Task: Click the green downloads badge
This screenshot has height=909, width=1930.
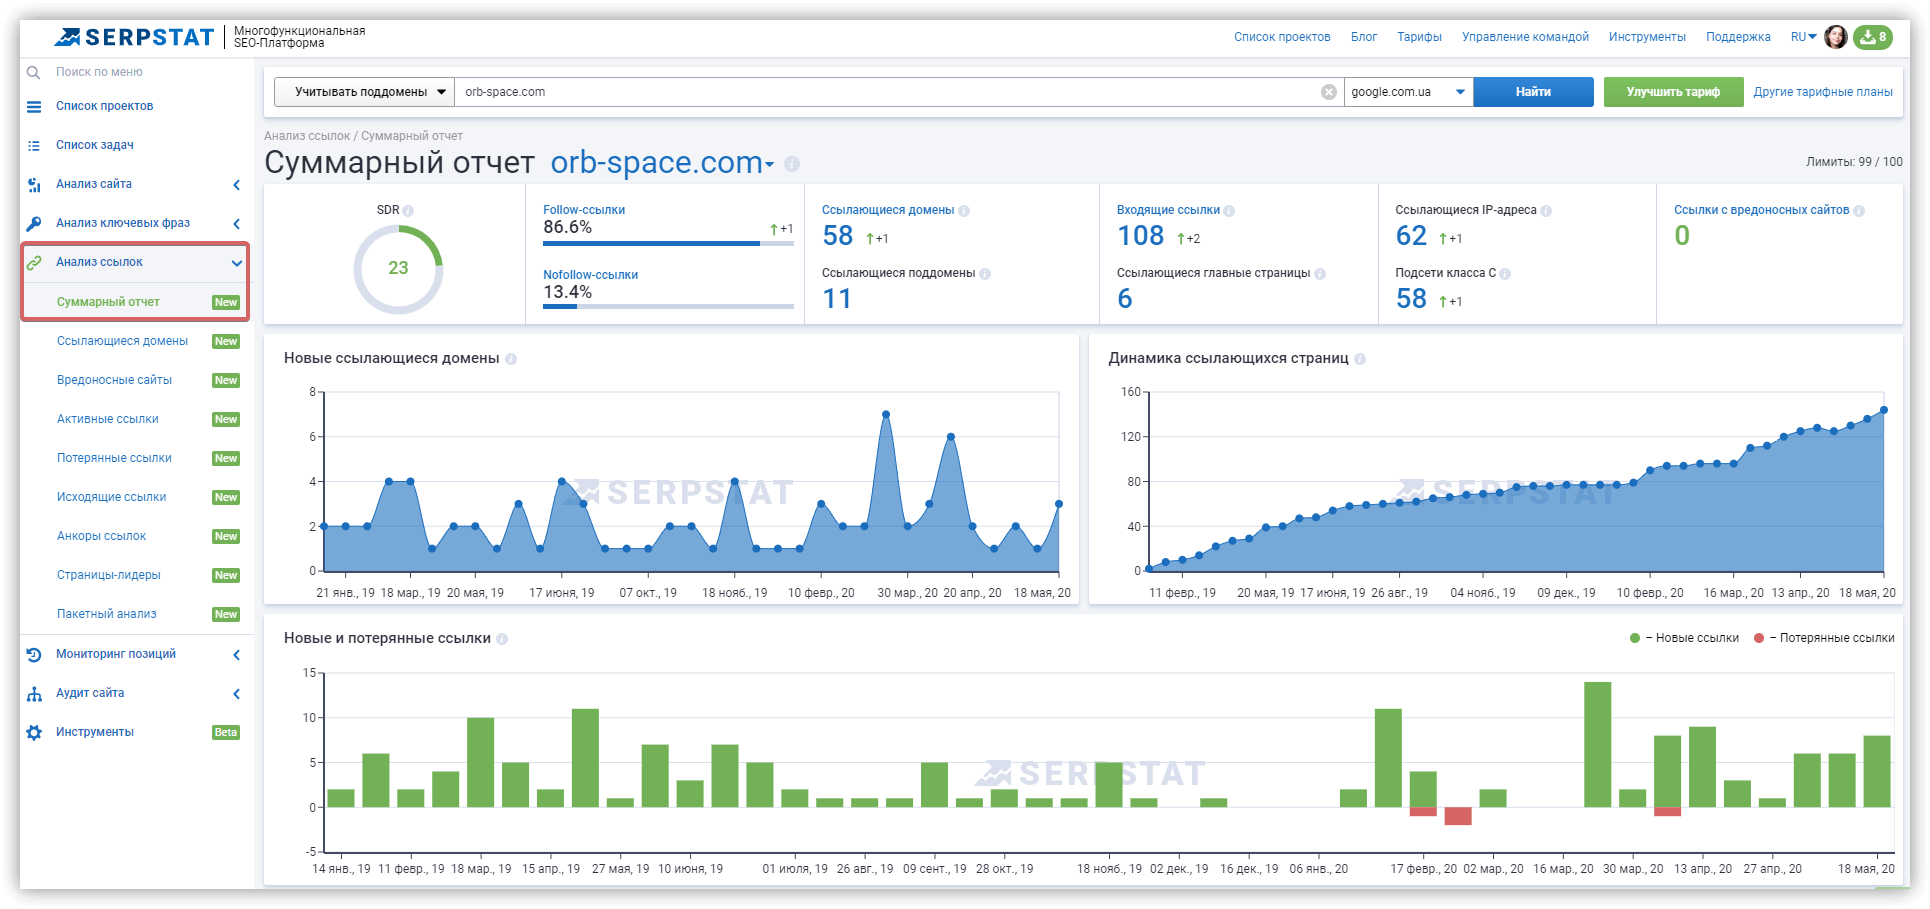Action: (1872, 37)
